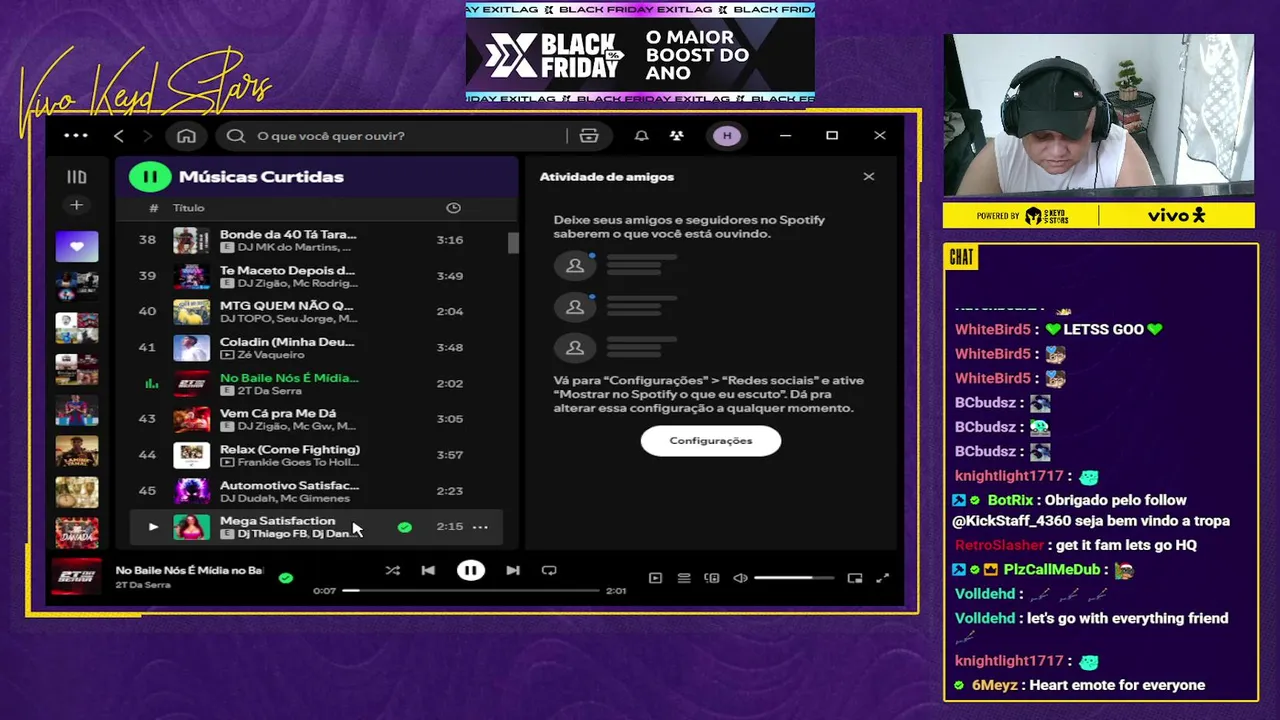
Task: Close the 'Atividade de amigos' panel
Action: pos(868,177)
